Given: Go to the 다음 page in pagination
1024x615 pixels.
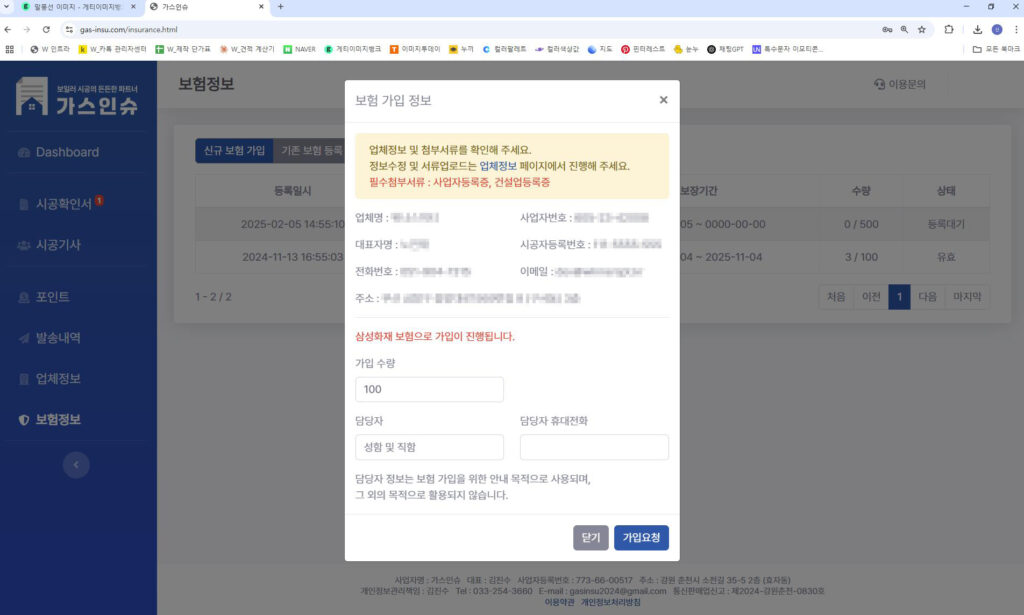Looking at the screenshot, I should pyautogui.click(x=927, y=297).
